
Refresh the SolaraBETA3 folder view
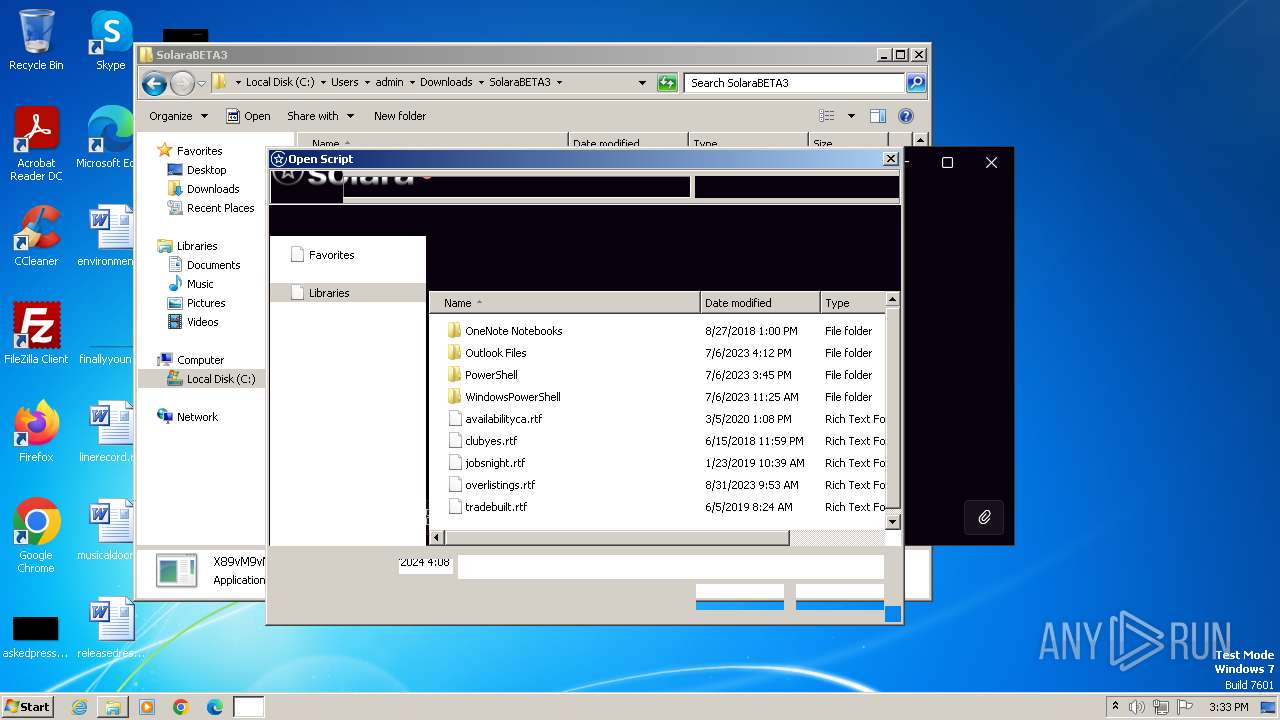667,83
